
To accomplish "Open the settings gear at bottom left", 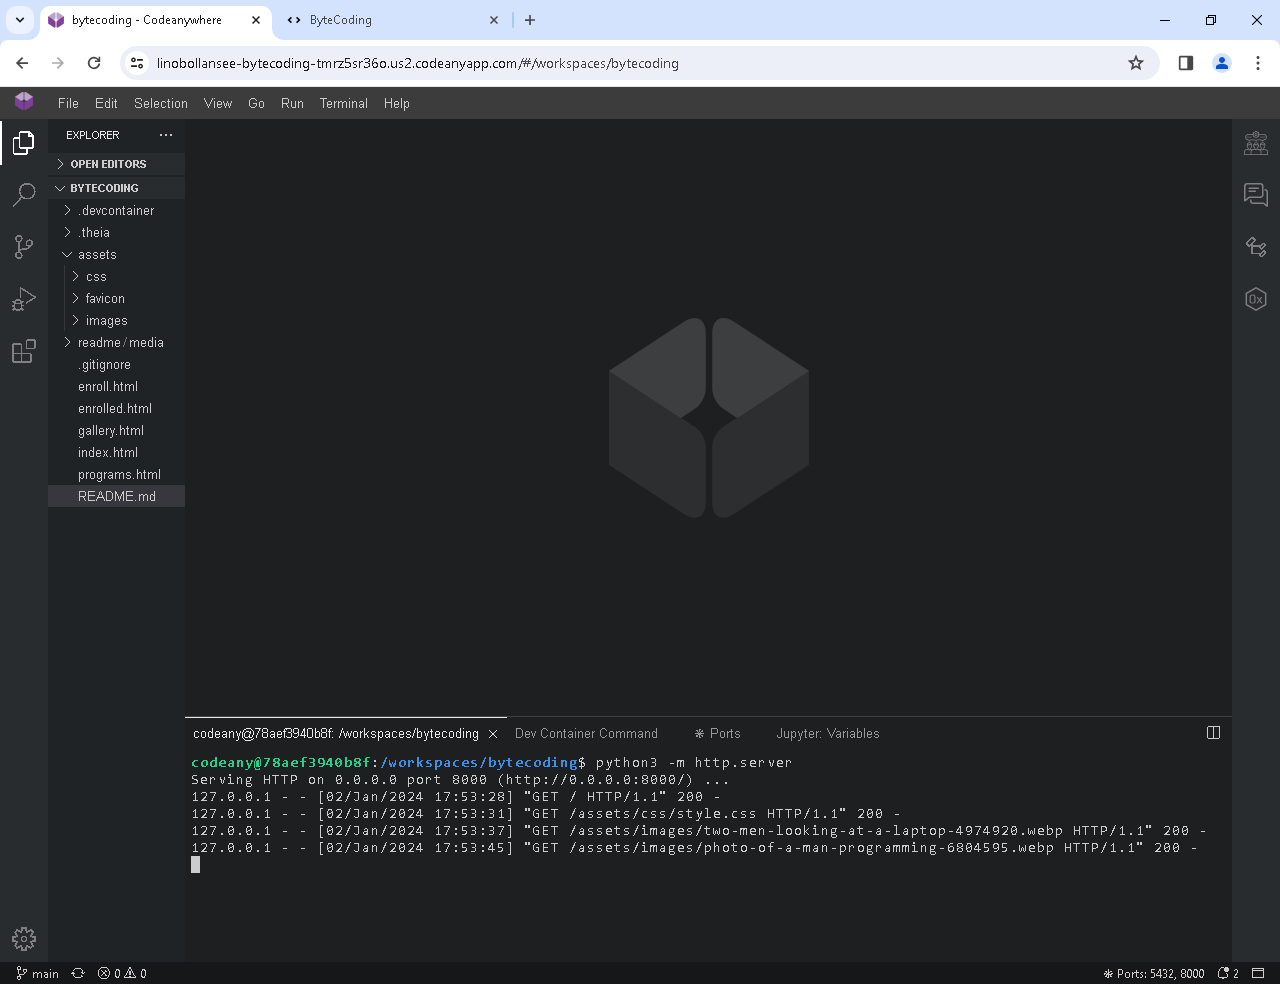I will pos(23,939).
